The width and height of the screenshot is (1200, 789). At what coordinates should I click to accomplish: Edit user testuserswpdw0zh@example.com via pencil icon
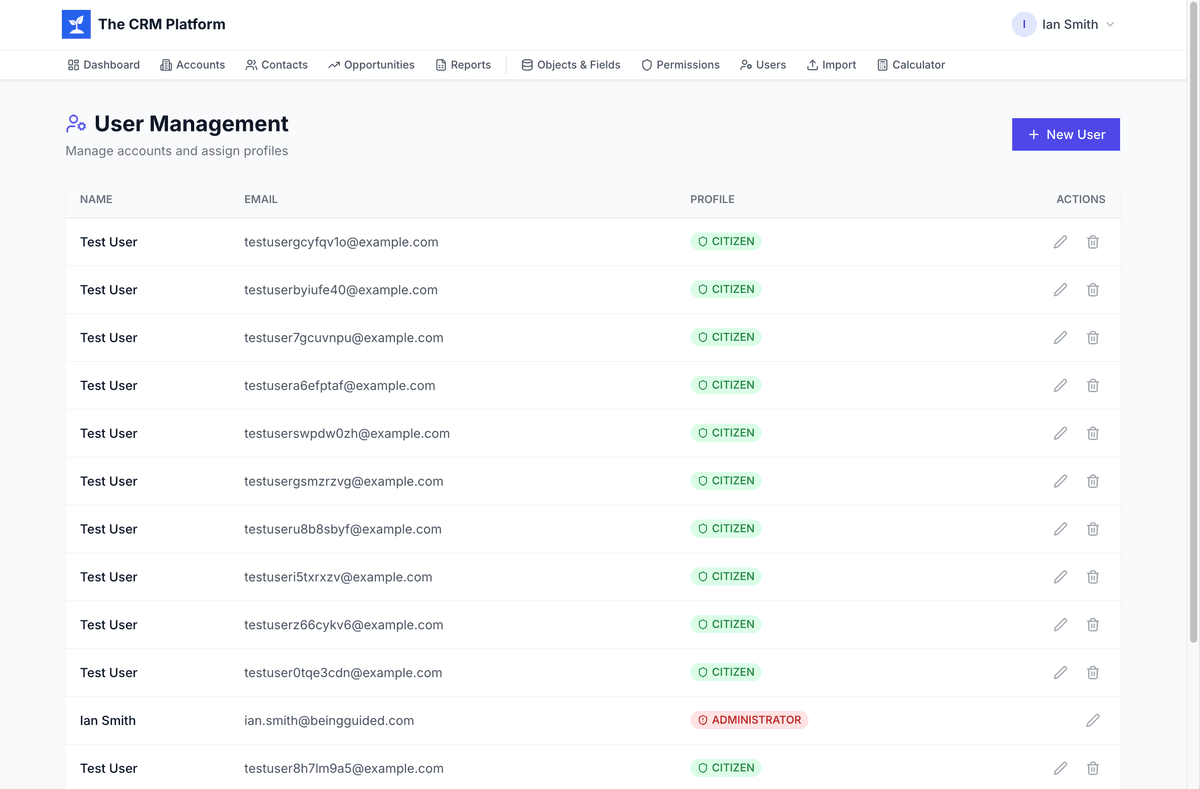1060,433
